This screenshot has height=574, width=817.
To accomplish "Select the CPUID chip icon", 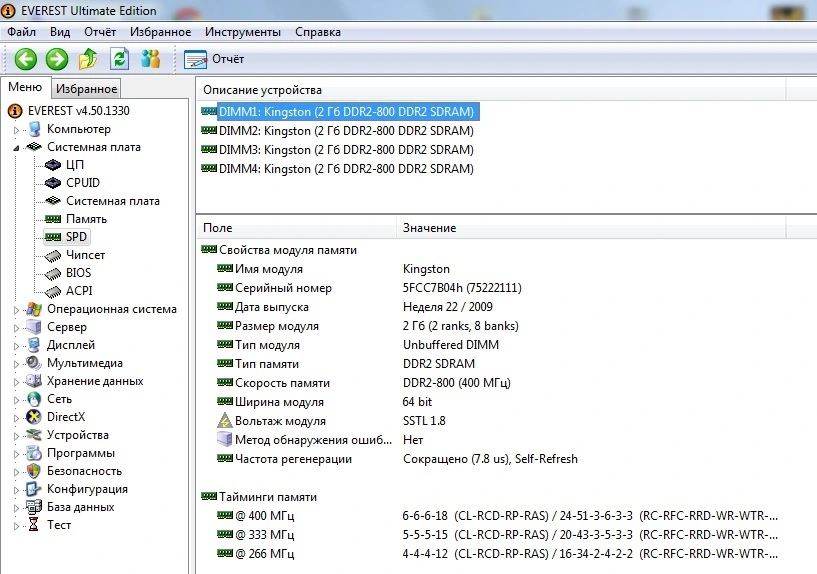I will [53, 183].
